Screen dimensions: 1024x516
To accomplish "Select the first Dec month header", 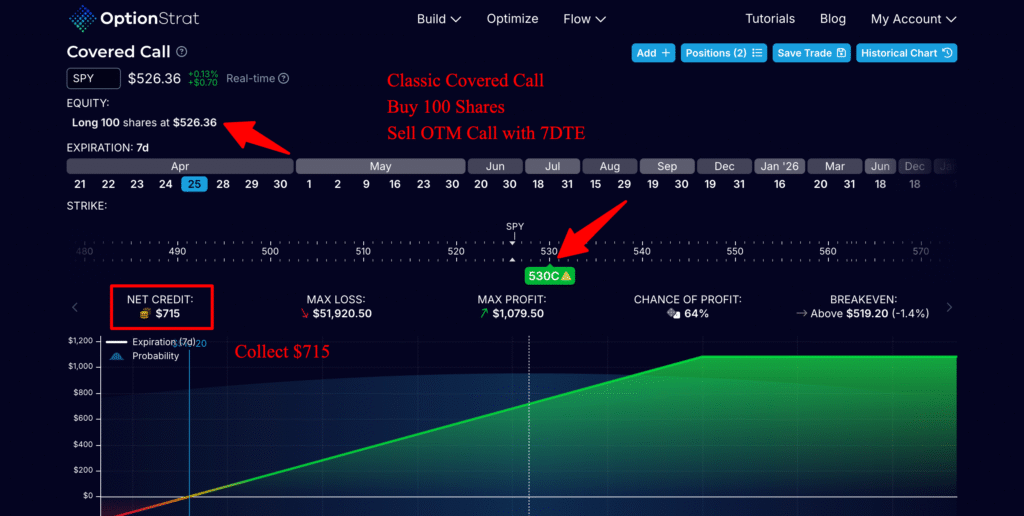I will tap(724, 167).
